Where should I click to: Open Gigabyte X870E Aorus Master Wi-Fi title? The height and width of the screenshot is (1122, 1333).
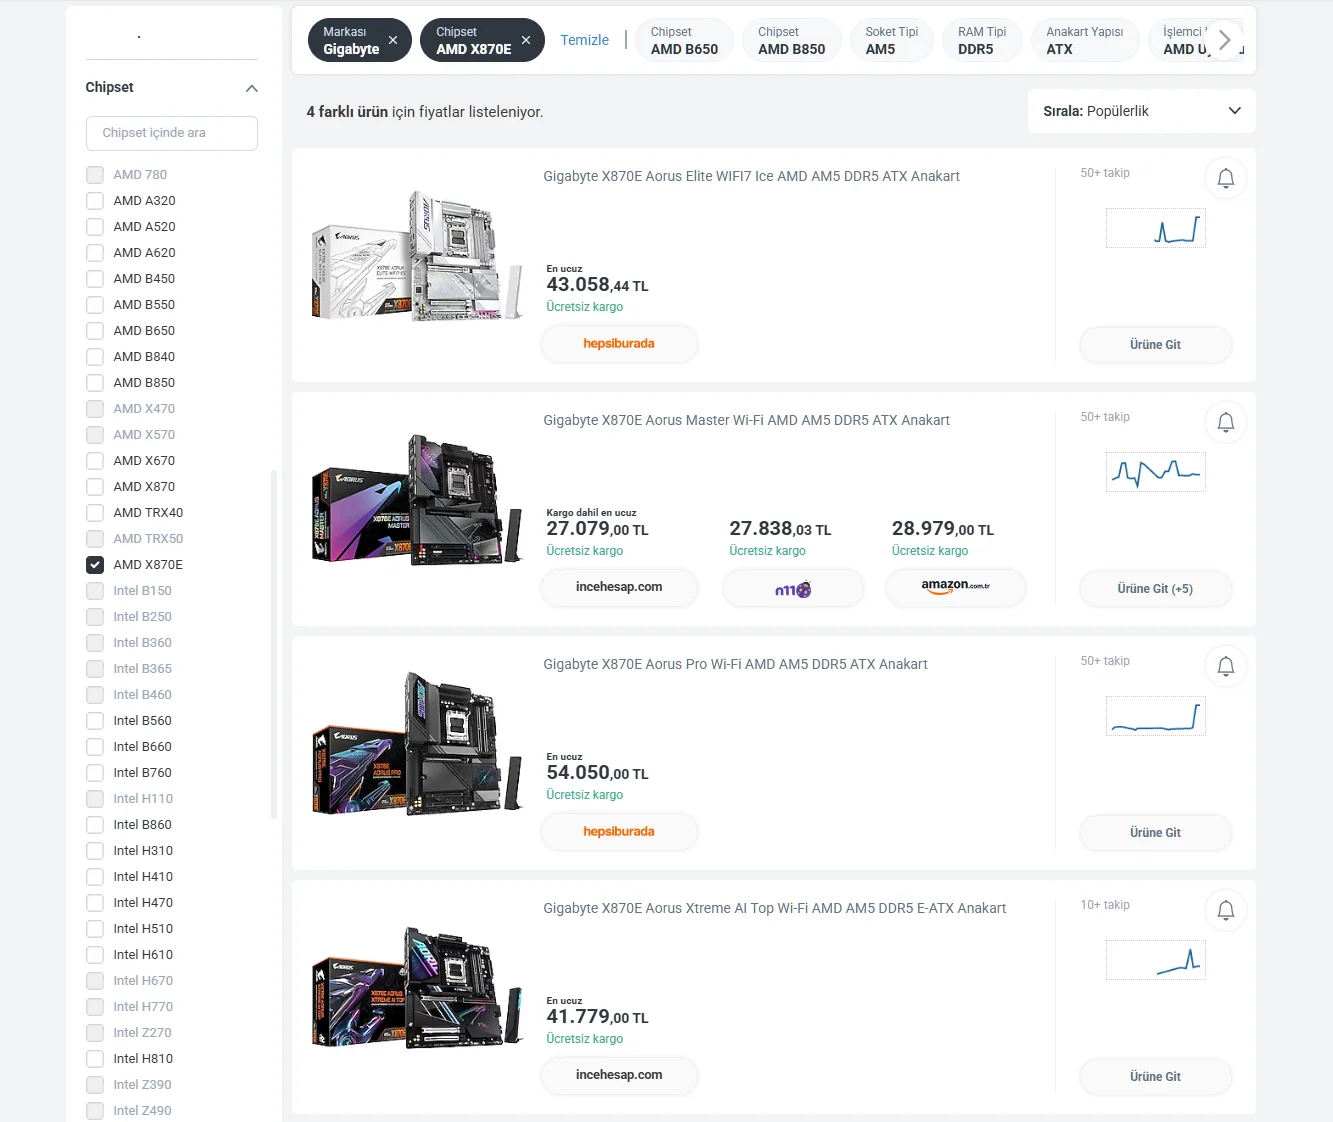click(x=746, y=420)
